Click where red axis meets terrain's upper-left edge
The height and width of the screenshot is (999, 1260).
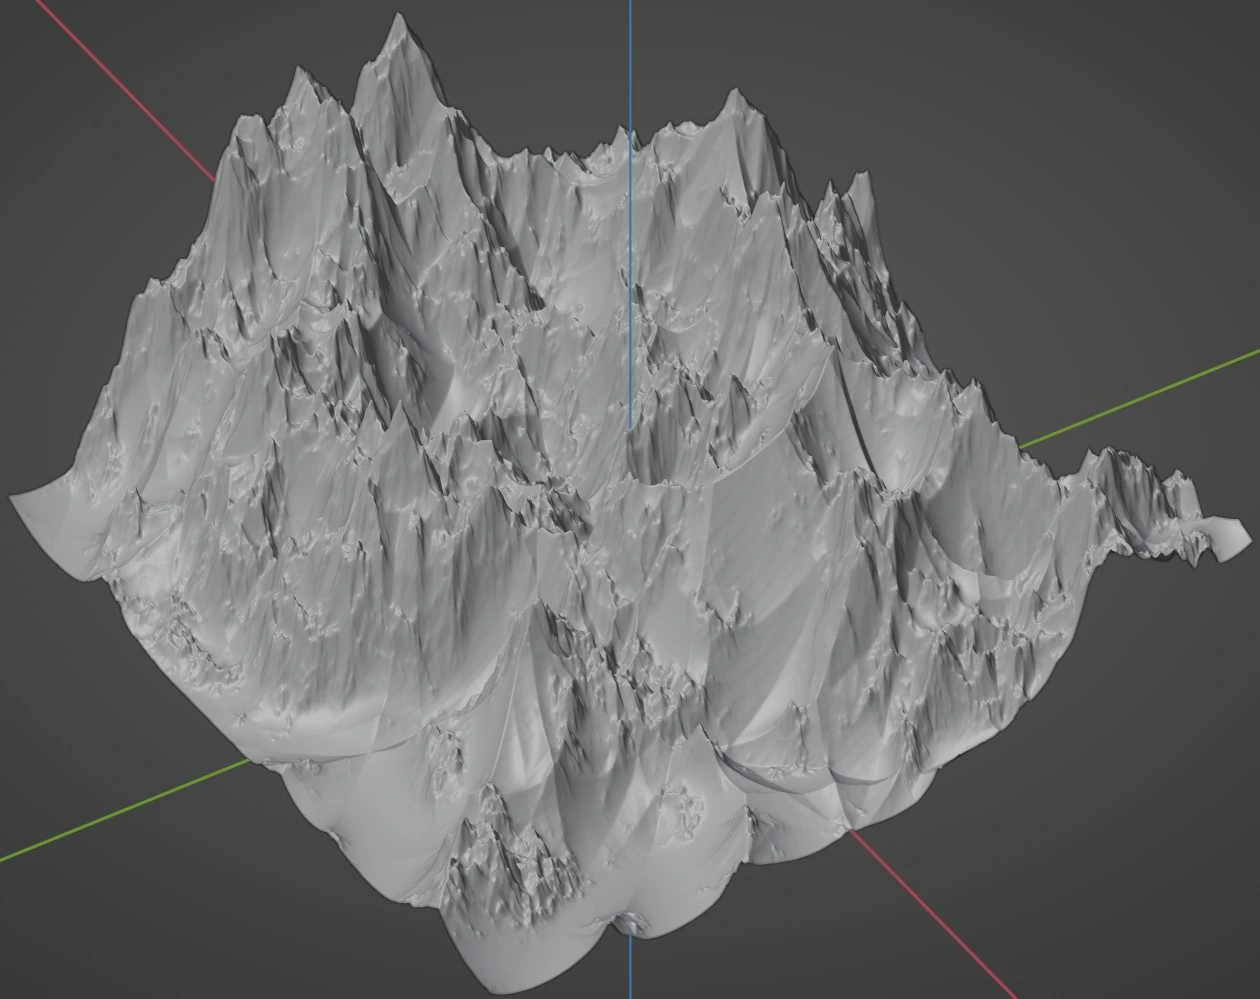(214, 179)
